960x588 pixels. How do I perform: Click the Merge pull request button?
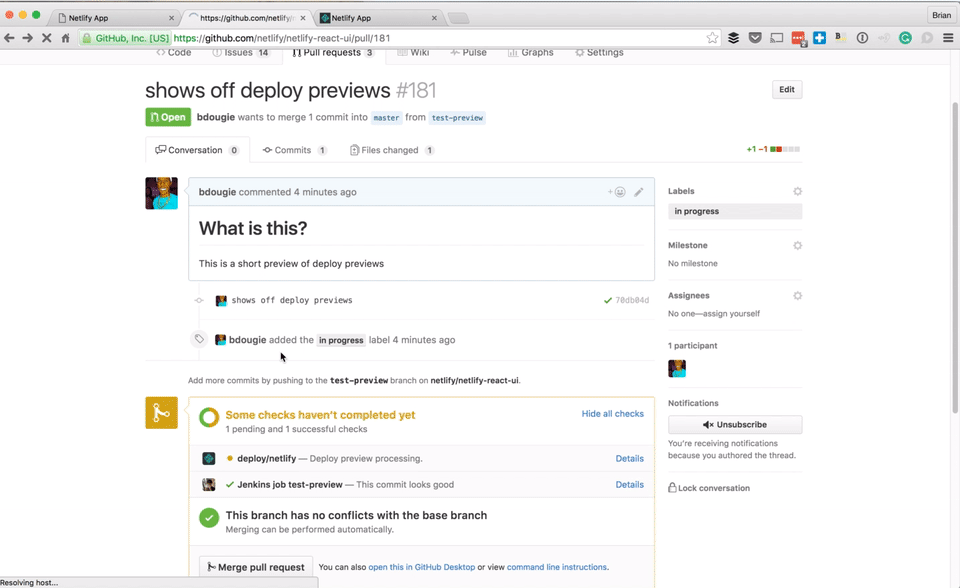(255, 566)
